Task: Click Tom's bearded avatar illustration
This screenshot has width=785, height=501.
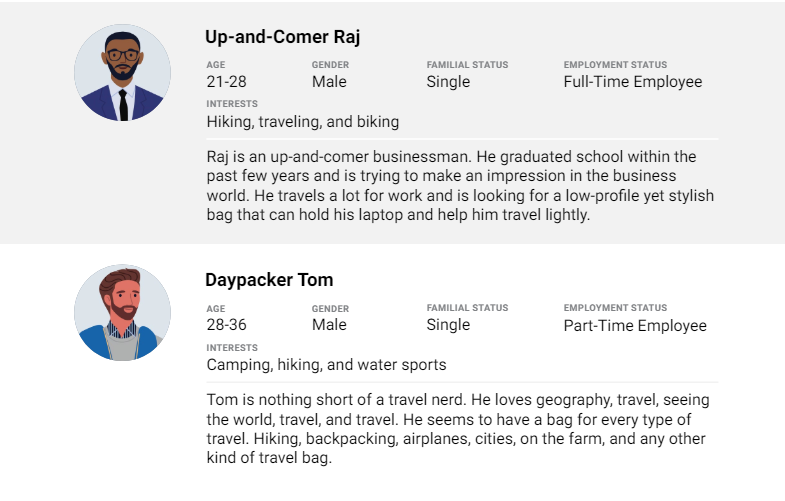Action: (x=123, y=312)
